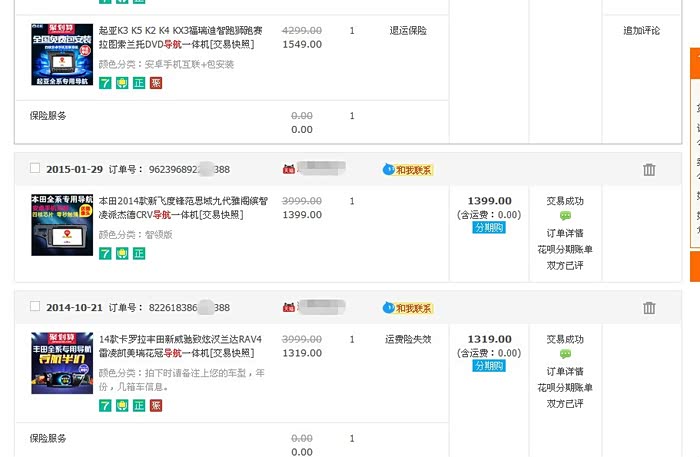This screenshot has height=457, width=700.
Task: Click 分期购 button on the 1319.00 order
Action: (489, 366)
